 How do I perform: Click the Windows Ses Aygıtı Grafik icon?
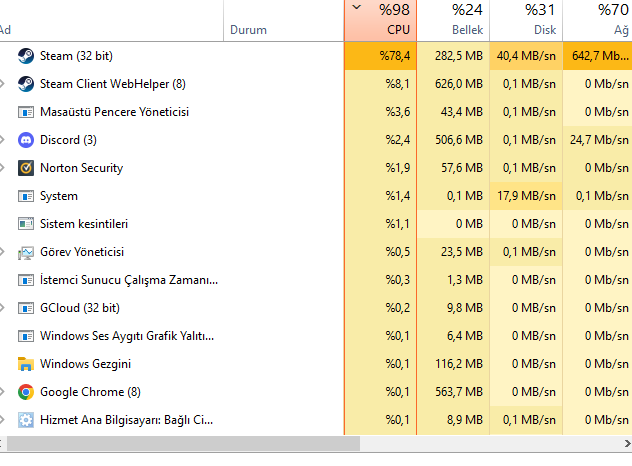coord(26,336)
